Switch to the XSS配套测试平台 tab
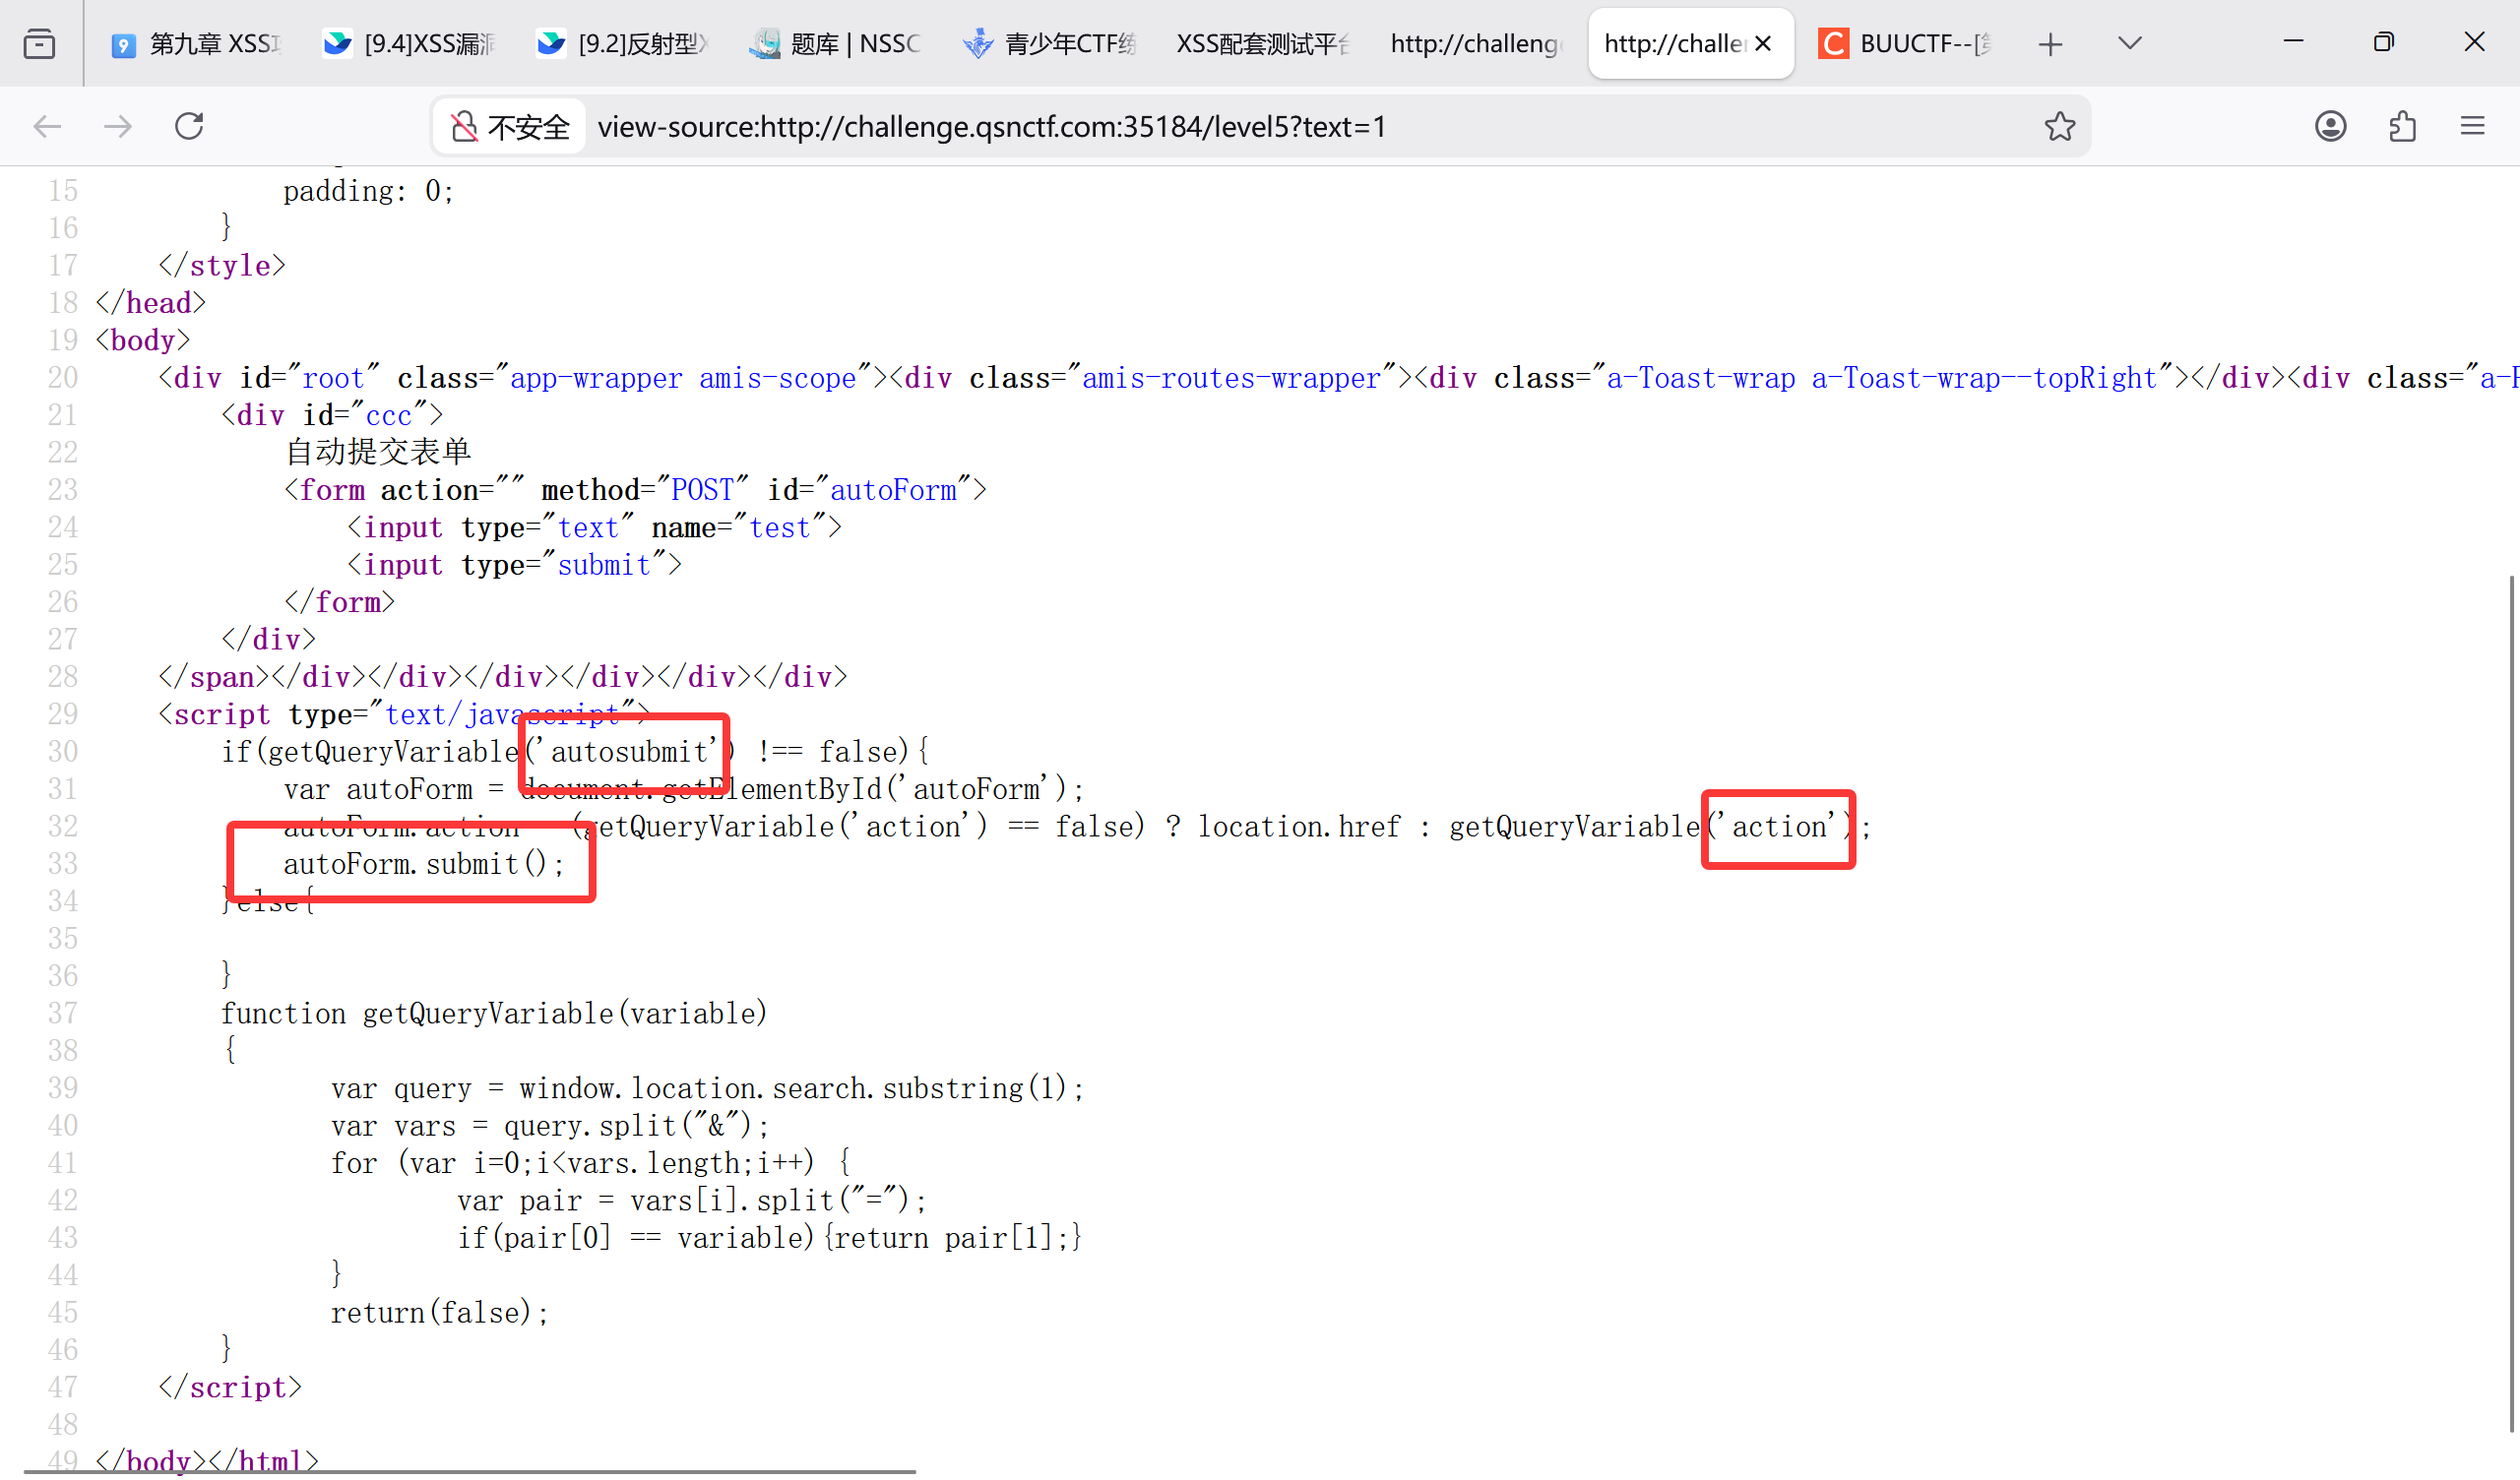 click(1262, 44)
